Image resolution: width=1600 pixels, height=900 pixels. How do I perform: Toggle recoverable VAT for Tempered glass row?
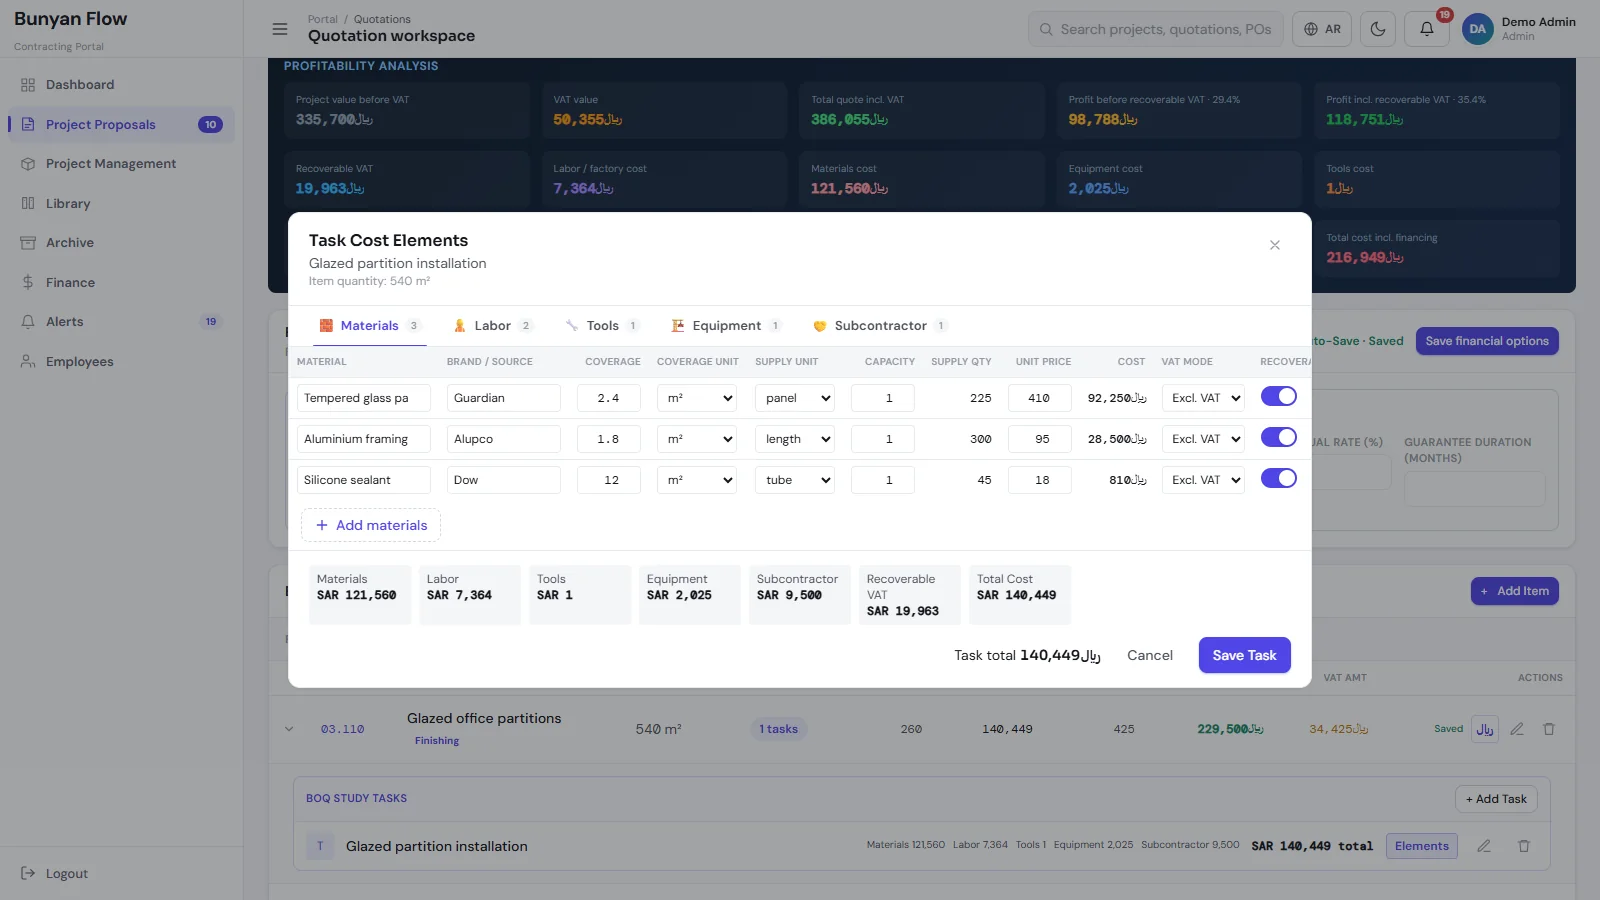pyautogui.click(x=1279, y=396)
